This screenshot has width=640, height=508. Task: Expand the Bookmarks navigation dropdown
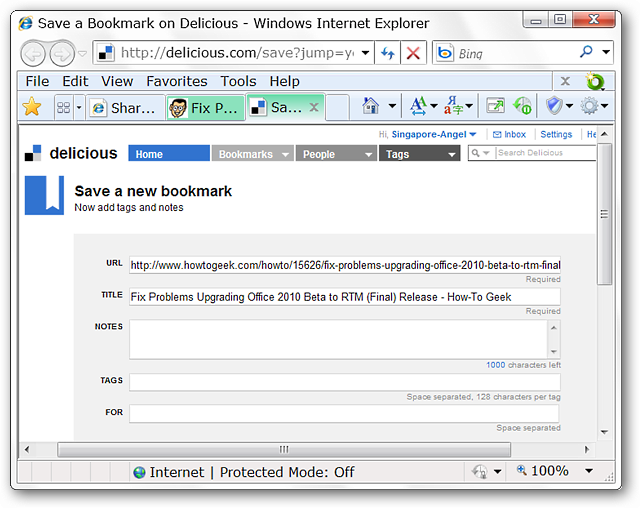coord(285,155)
